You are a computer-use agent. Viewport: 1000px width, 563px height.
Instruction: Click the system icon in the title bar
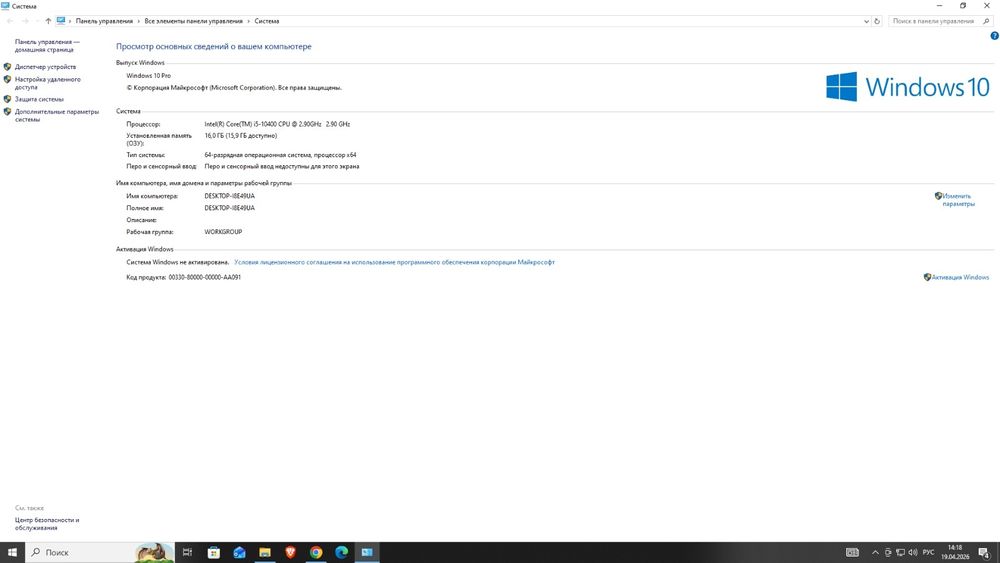click(5, 6)
